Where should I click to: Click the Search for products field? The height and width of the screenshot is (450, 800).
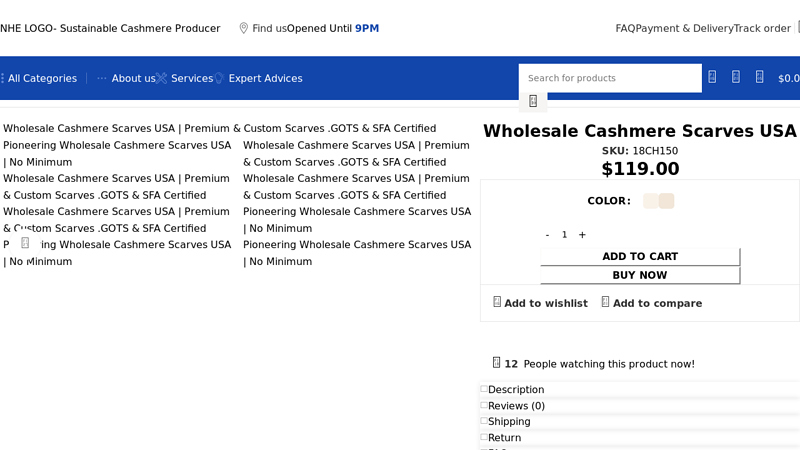click(x=610, y=78)
